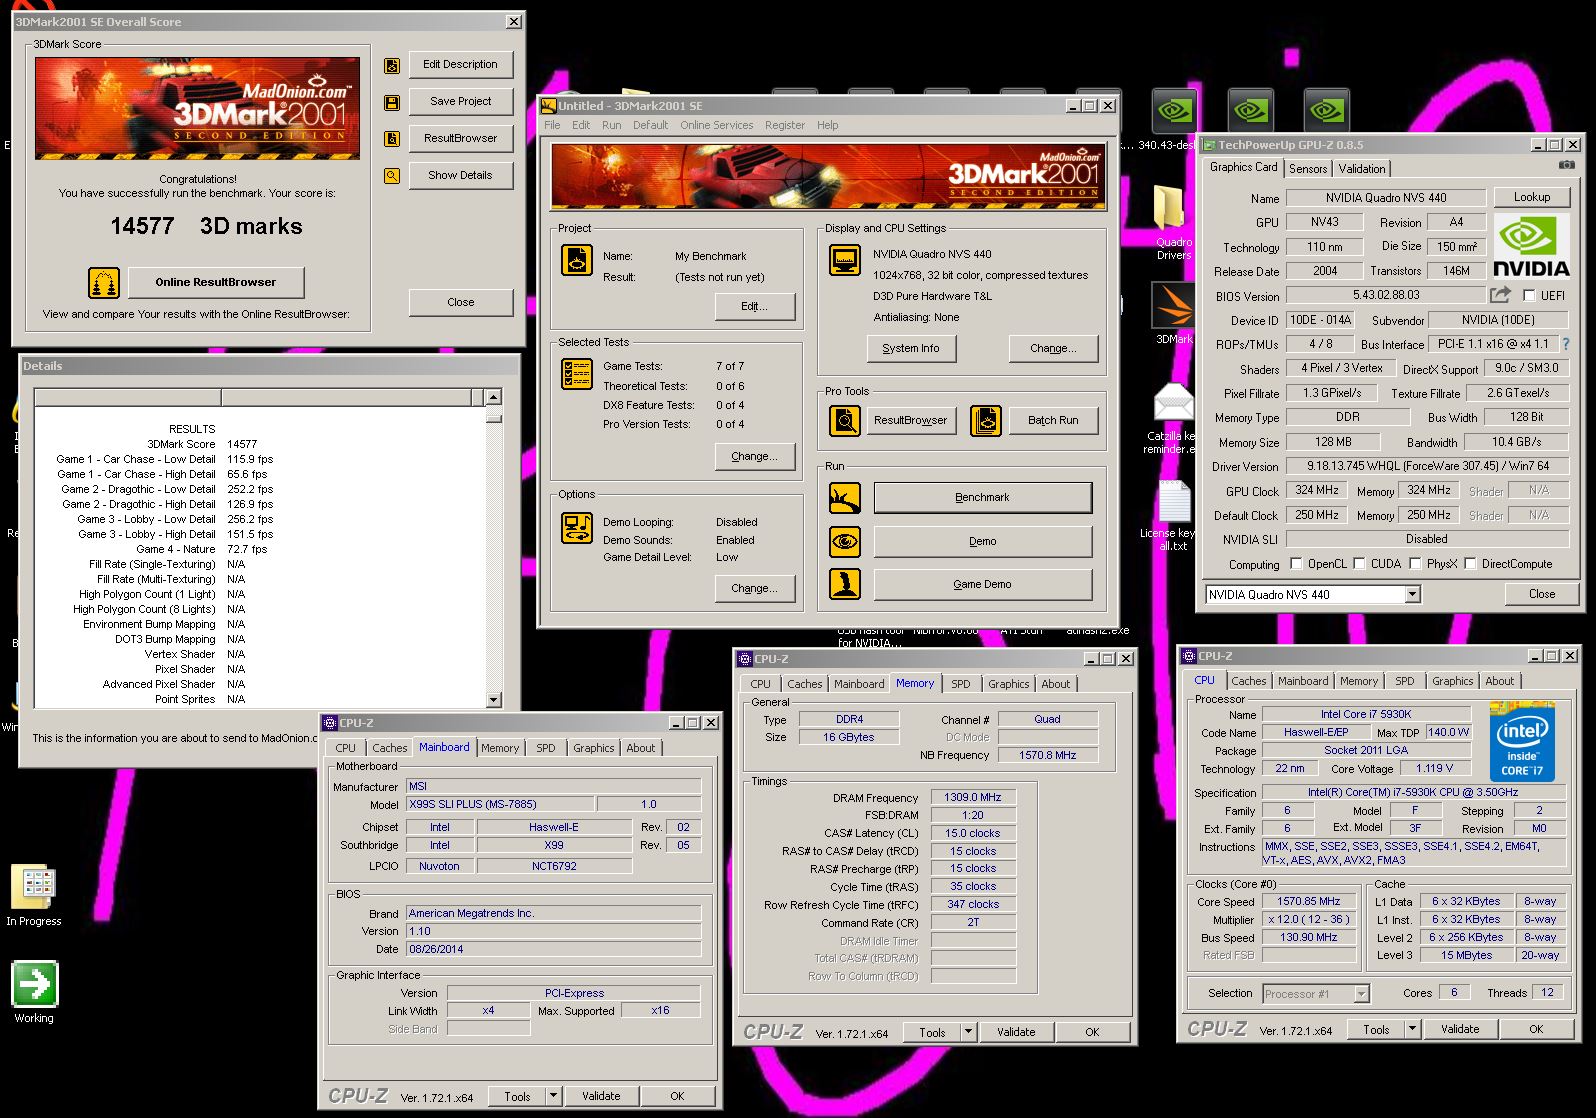Viewport: 1596px width, 1118px height.
Task: Expand Tools dropdown arrow in CPU-Z Mainboard window
Action: point(553,1096)
